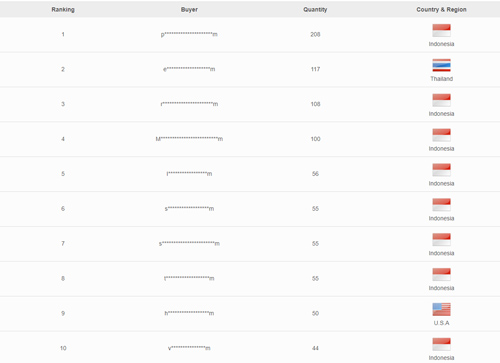Screen dimensions: 500x363
Task: Click the Indonesia flag in ranking 1 row
Action: tap(441, 30)
